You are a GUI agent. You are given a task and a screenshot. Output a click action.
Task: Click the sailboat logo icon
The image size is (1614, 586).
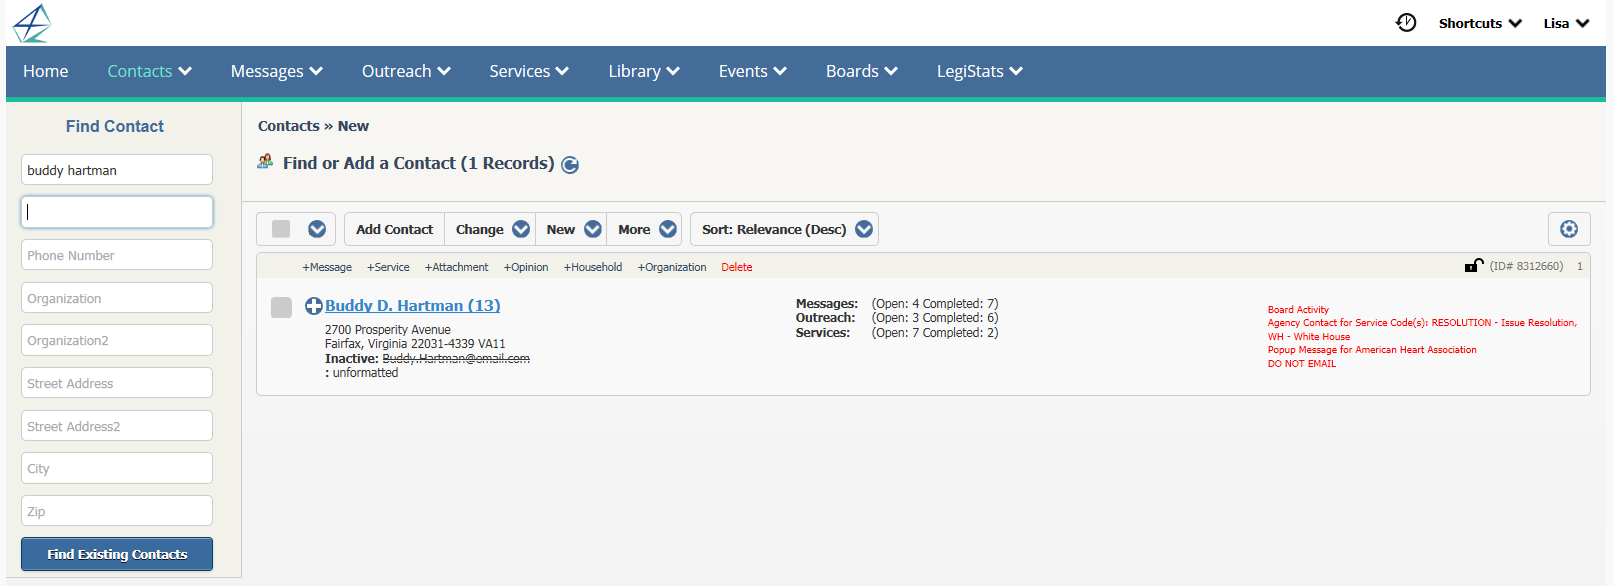(x=32, y=23)
